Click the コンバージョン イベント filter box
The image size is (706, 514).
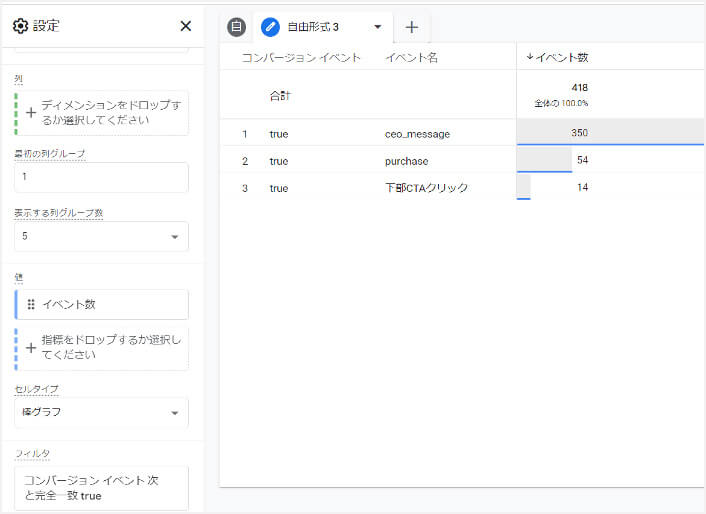101,488
